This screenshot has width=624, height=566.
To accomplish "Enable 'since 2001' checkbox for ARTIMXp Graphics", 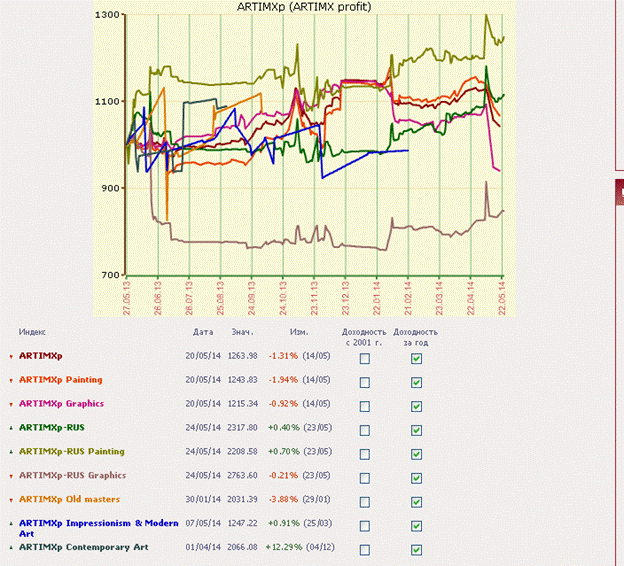I will 365,406.
